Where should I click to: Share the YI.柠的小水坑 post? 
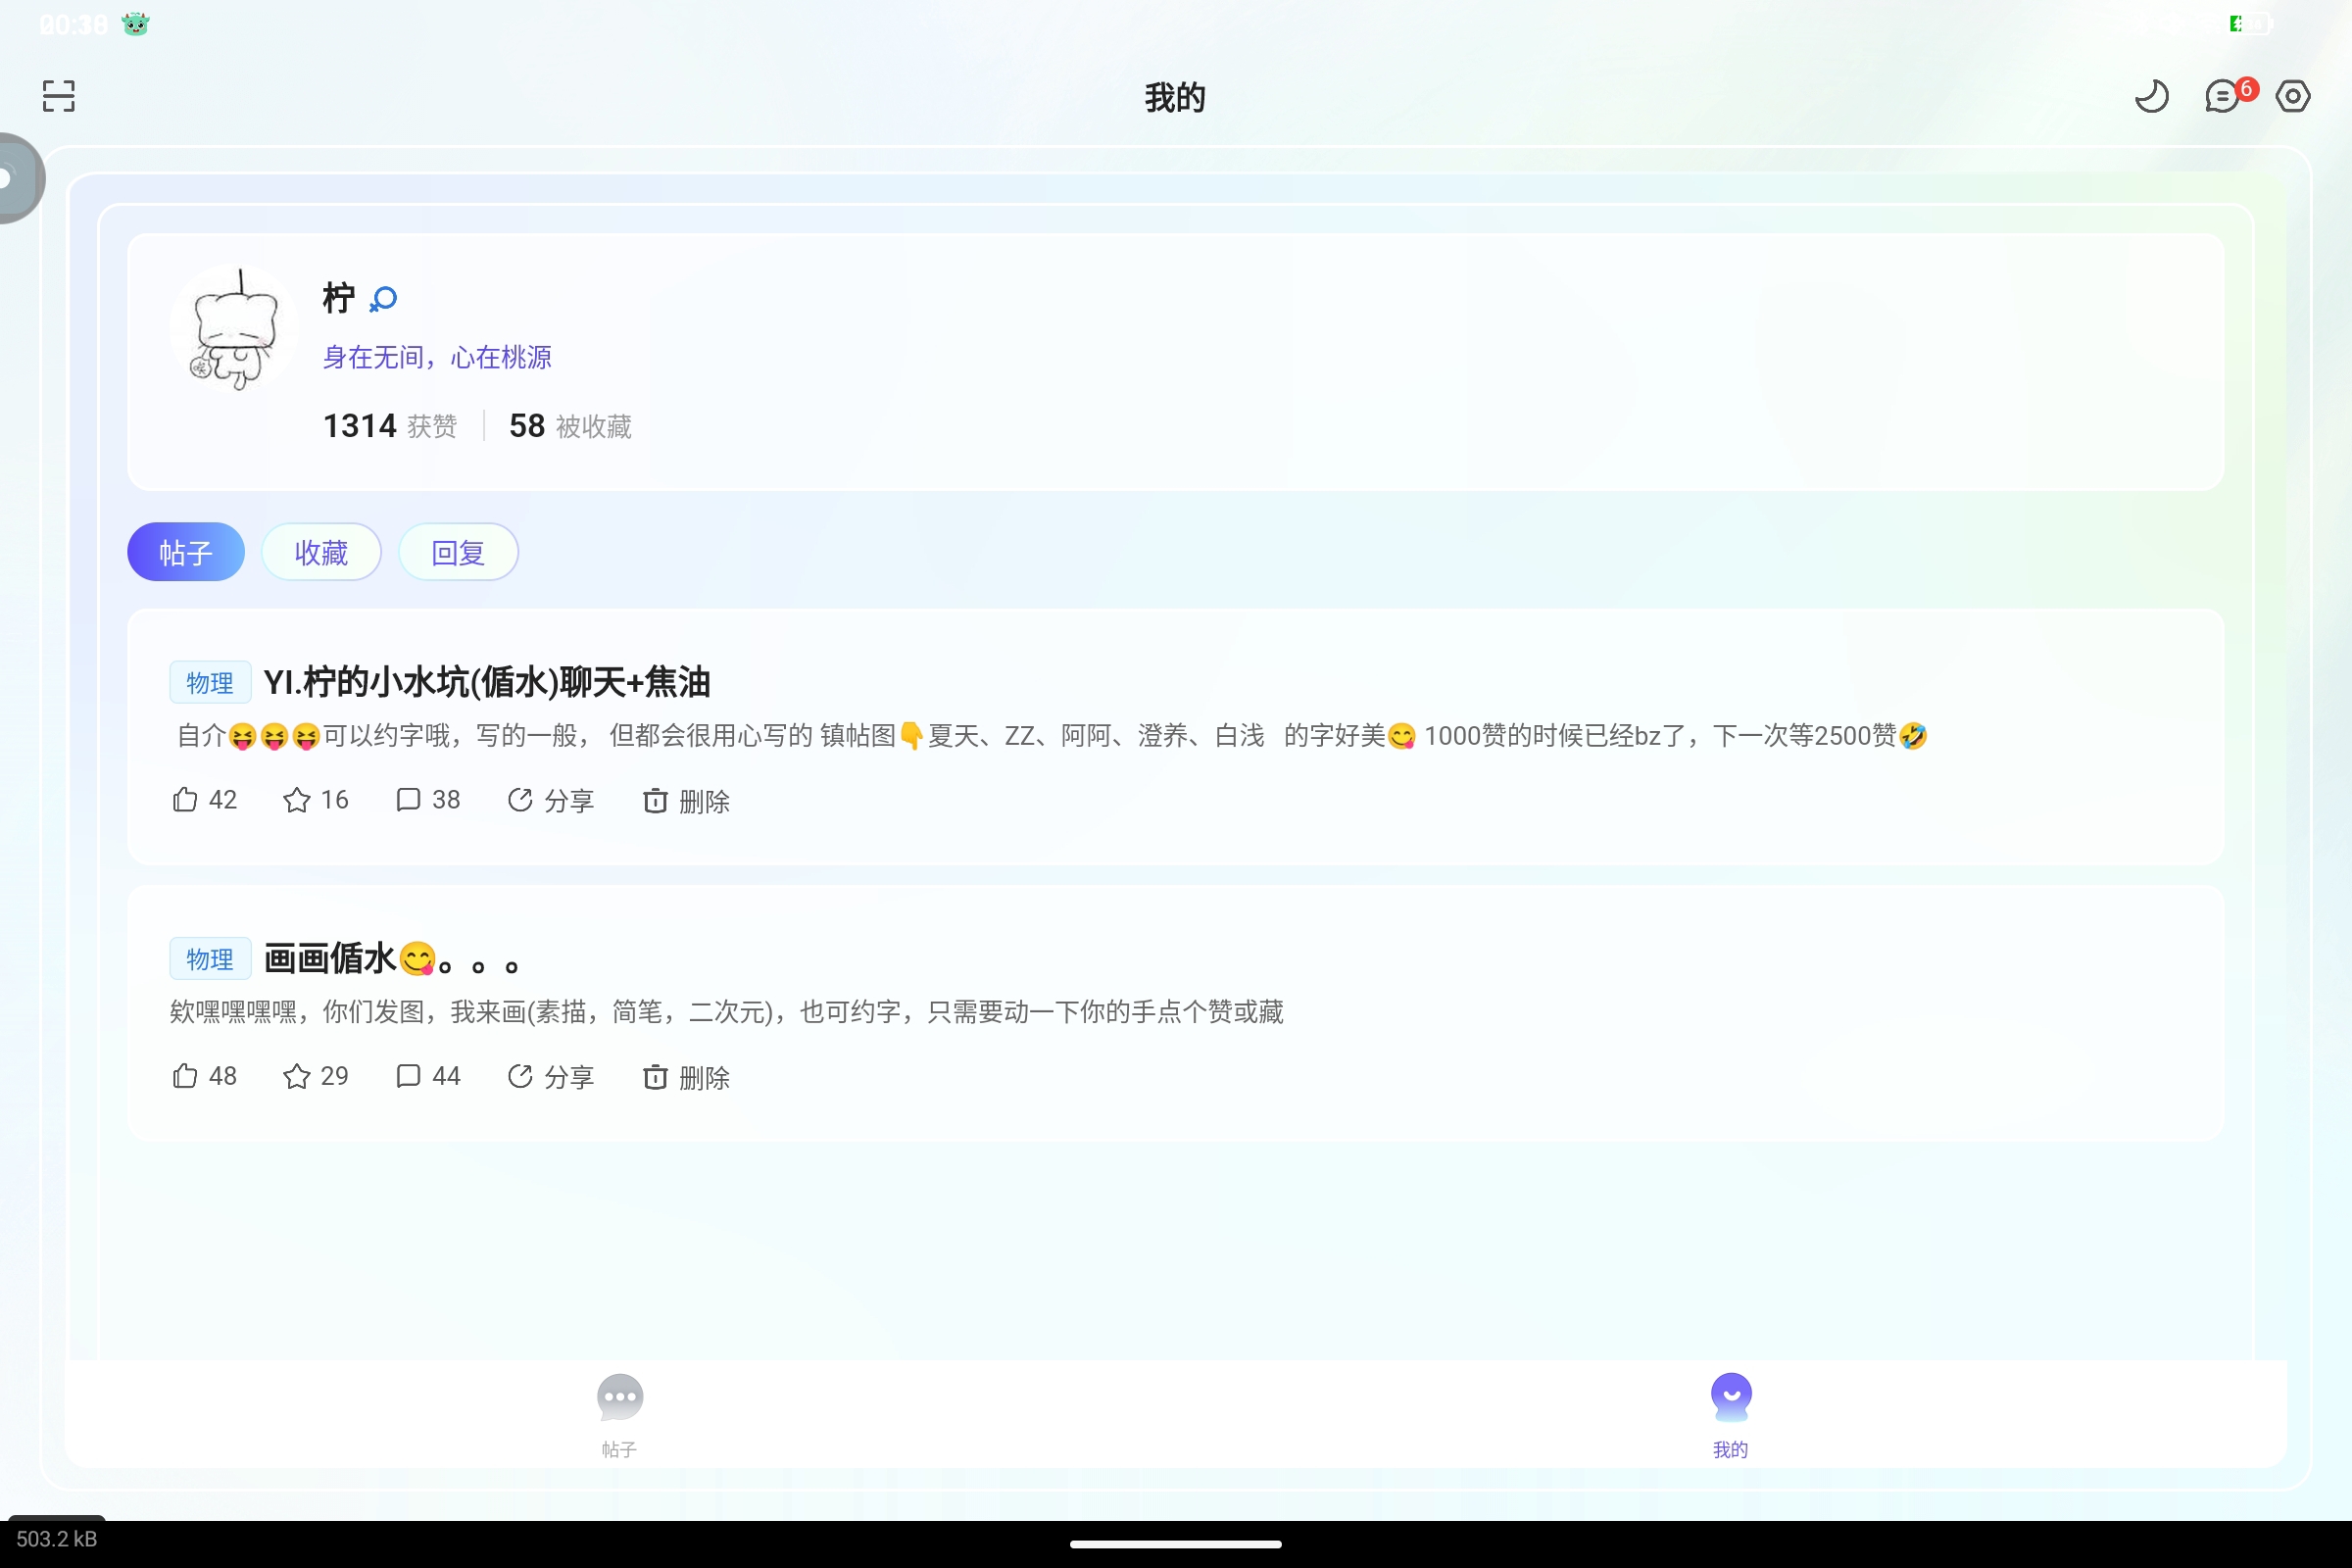click(550, 800)
